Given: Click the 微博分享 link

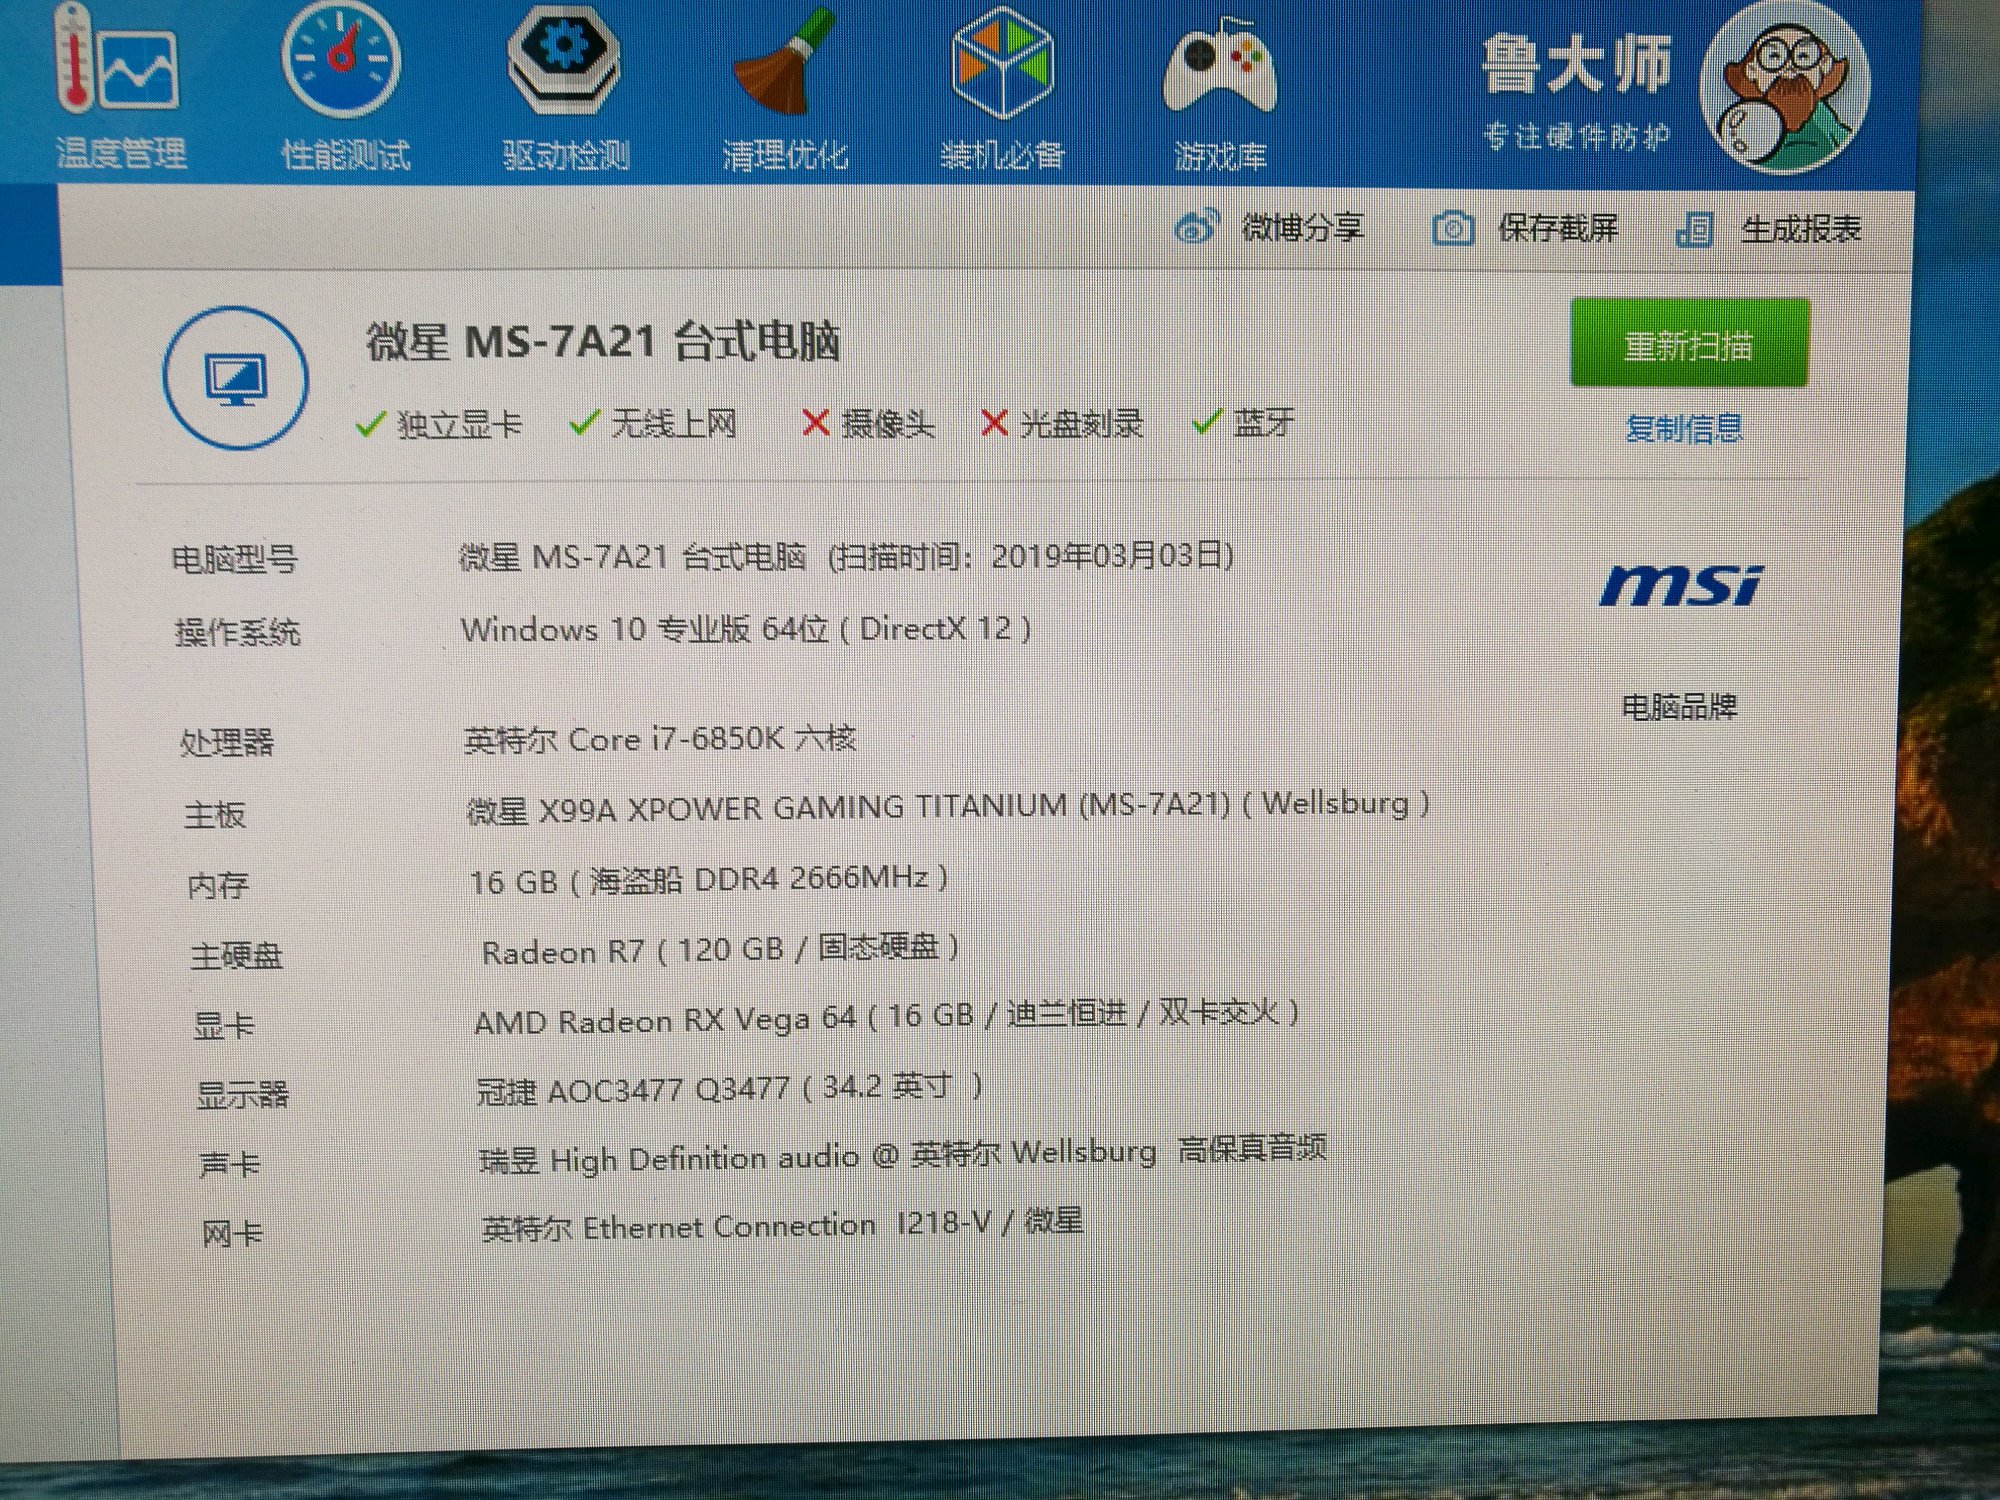Looking at the screenshot, I should 1302,228.
